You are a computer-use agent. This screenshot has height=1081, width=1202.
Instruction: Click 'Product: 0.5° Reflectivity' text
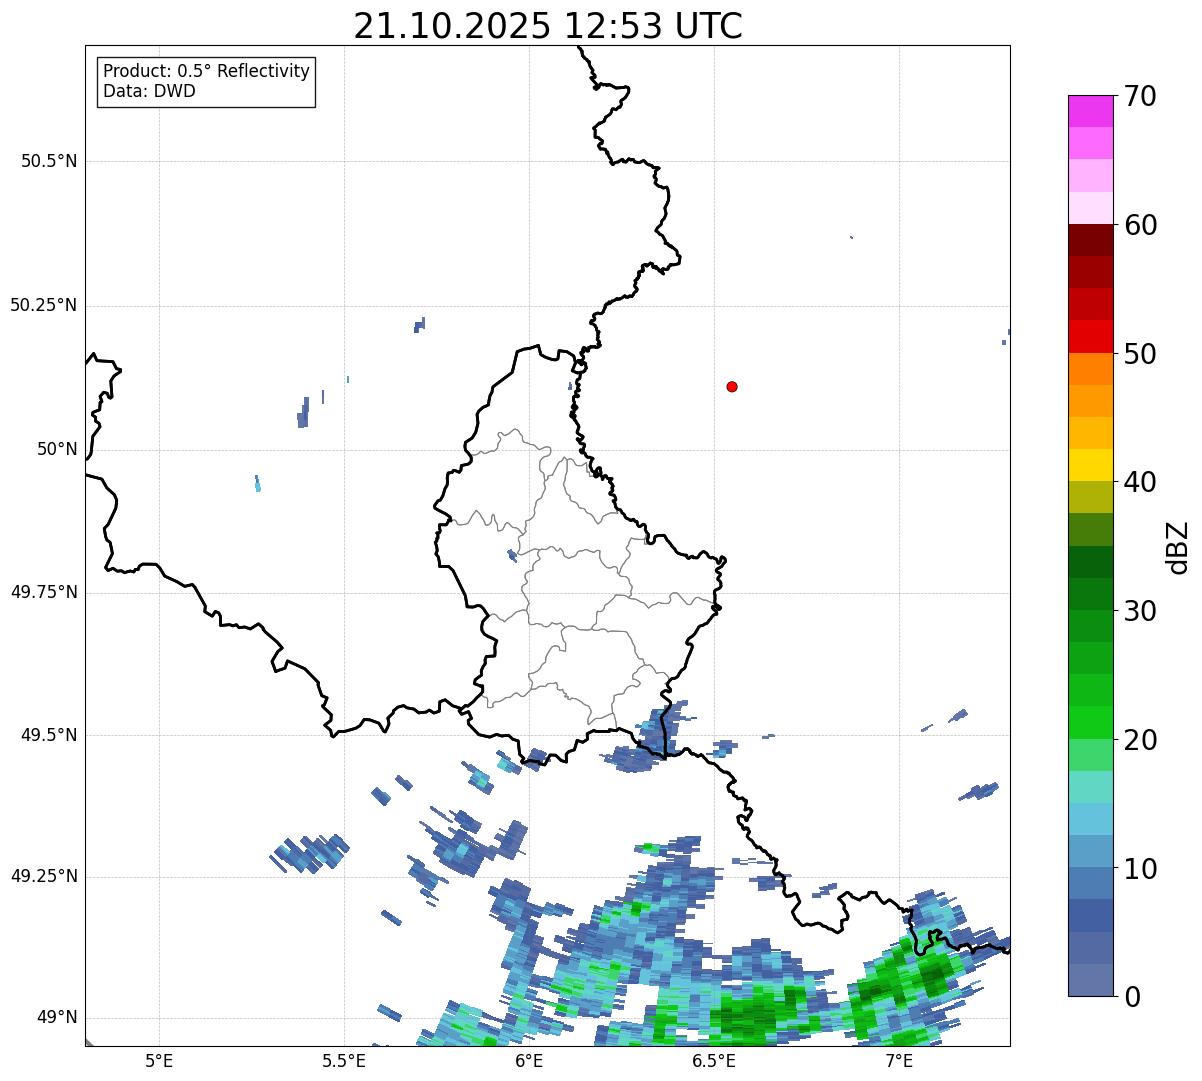pyautogui.click(x=207, y=72)
